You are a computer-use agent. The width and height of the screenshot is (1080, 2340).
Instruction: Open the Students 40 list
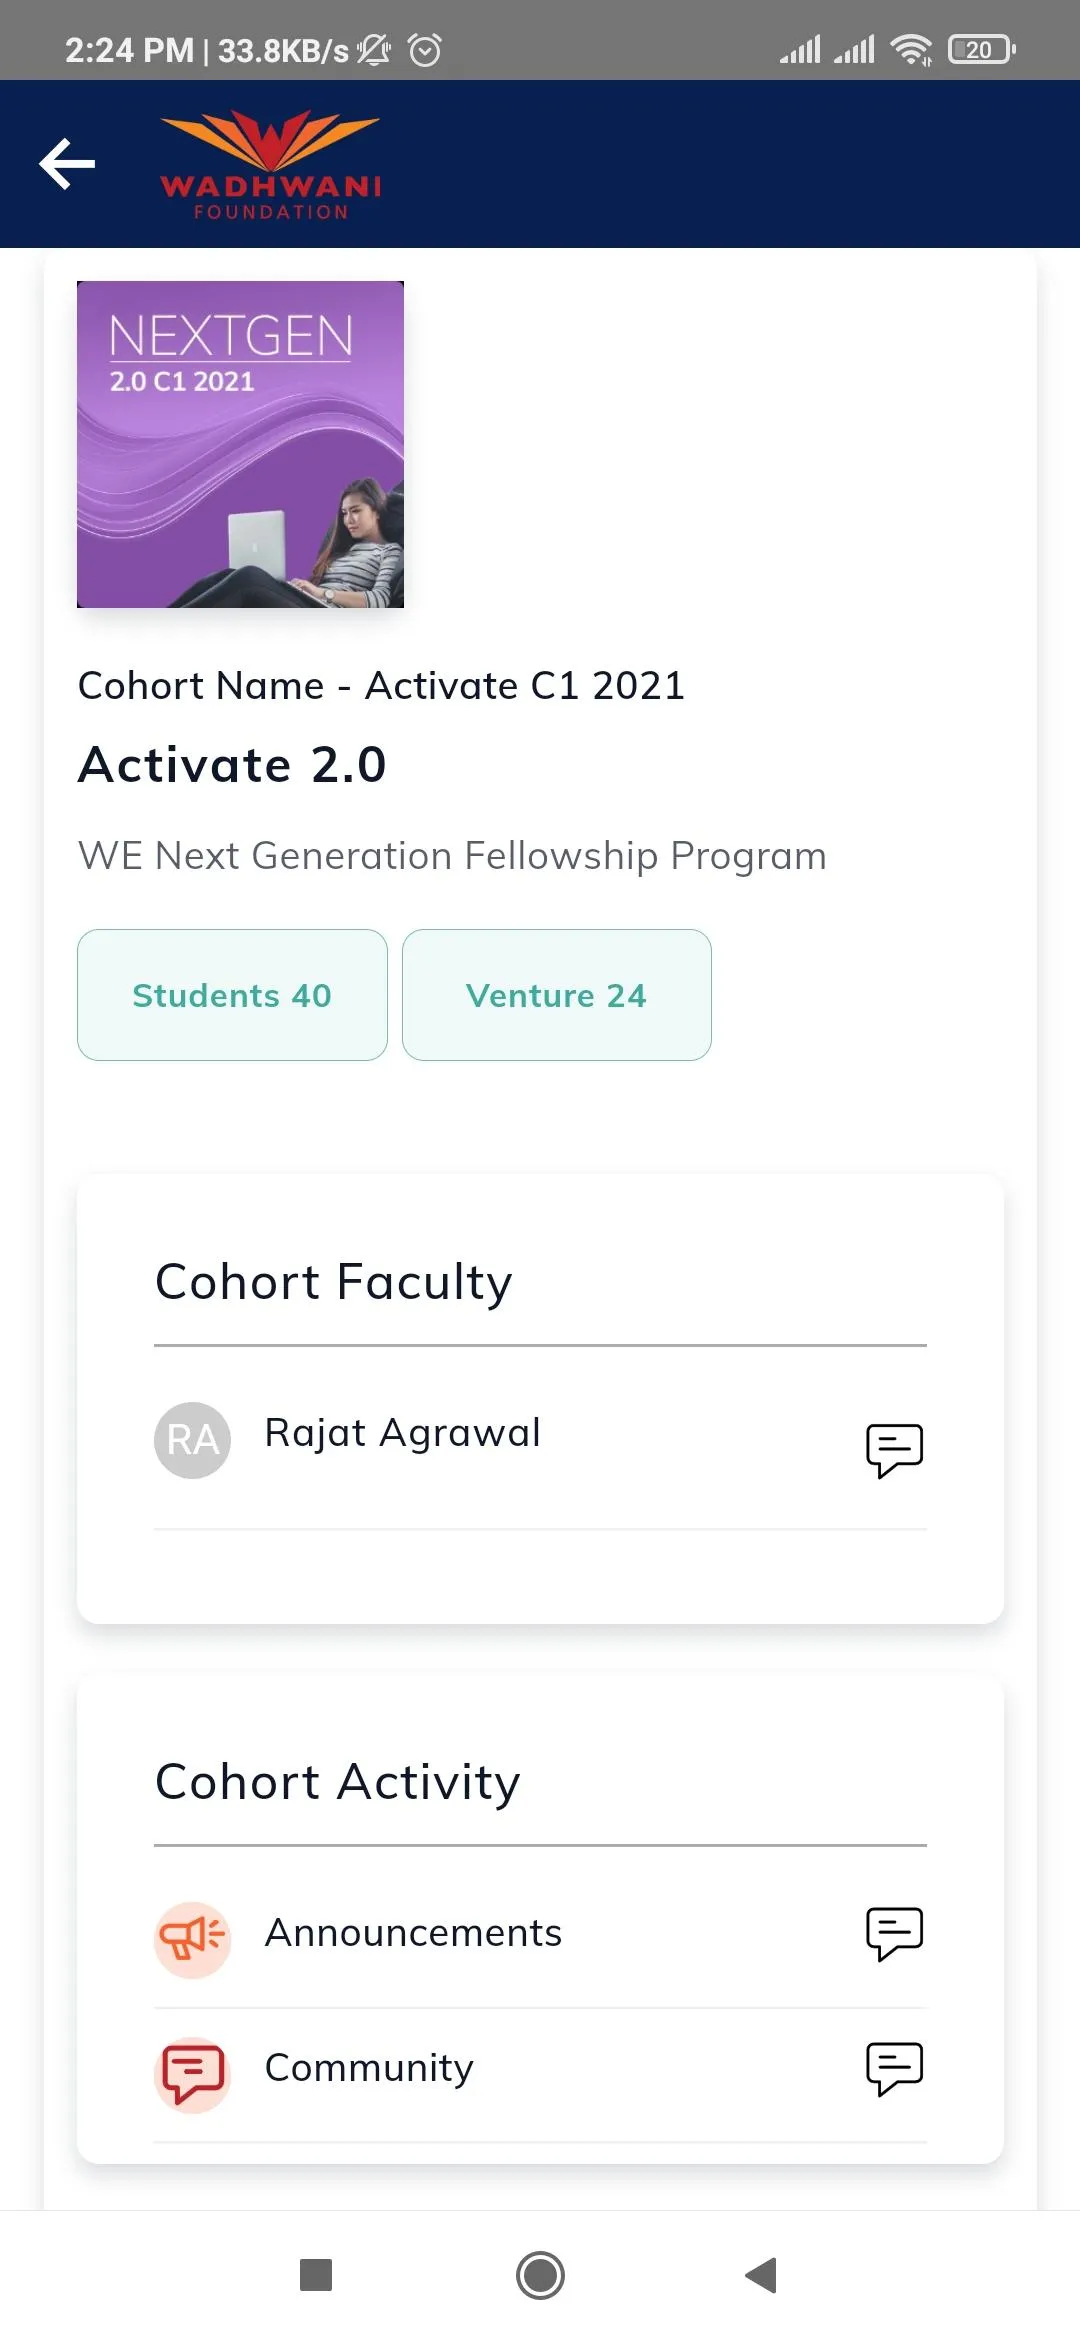point(232,995)
